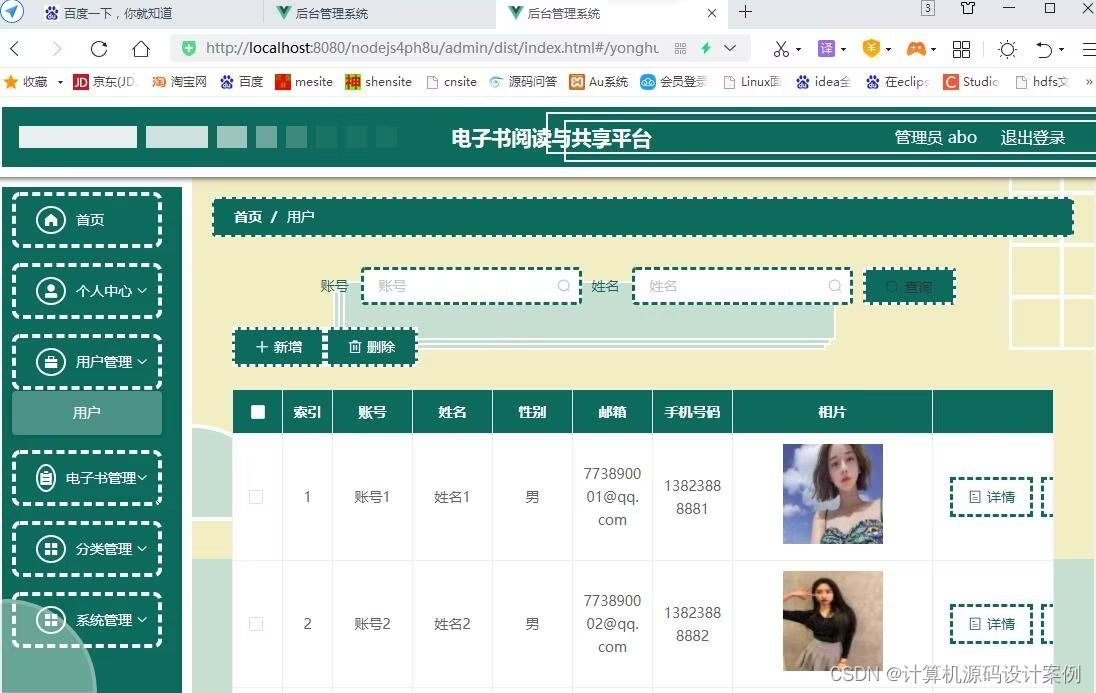Click the 邮箱 column header
Viewport: 1096px width, 693px height.
tap(612, 412)
